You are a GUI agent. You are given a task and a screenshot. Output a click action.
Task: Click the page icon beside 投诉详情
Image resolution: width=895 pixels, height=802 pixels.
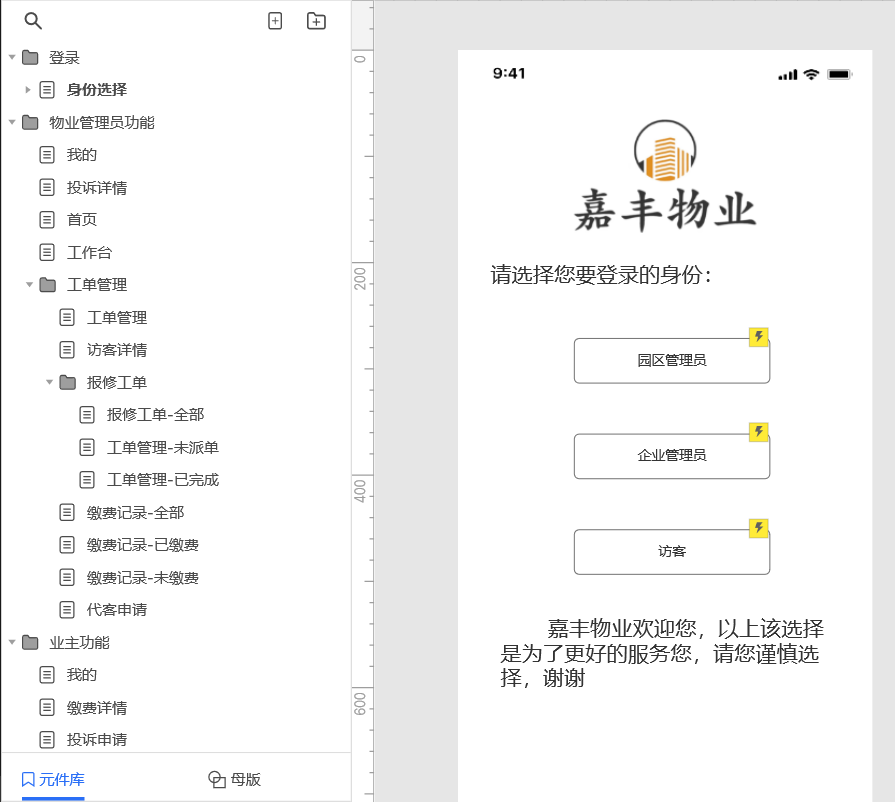(x=47, y=187)
